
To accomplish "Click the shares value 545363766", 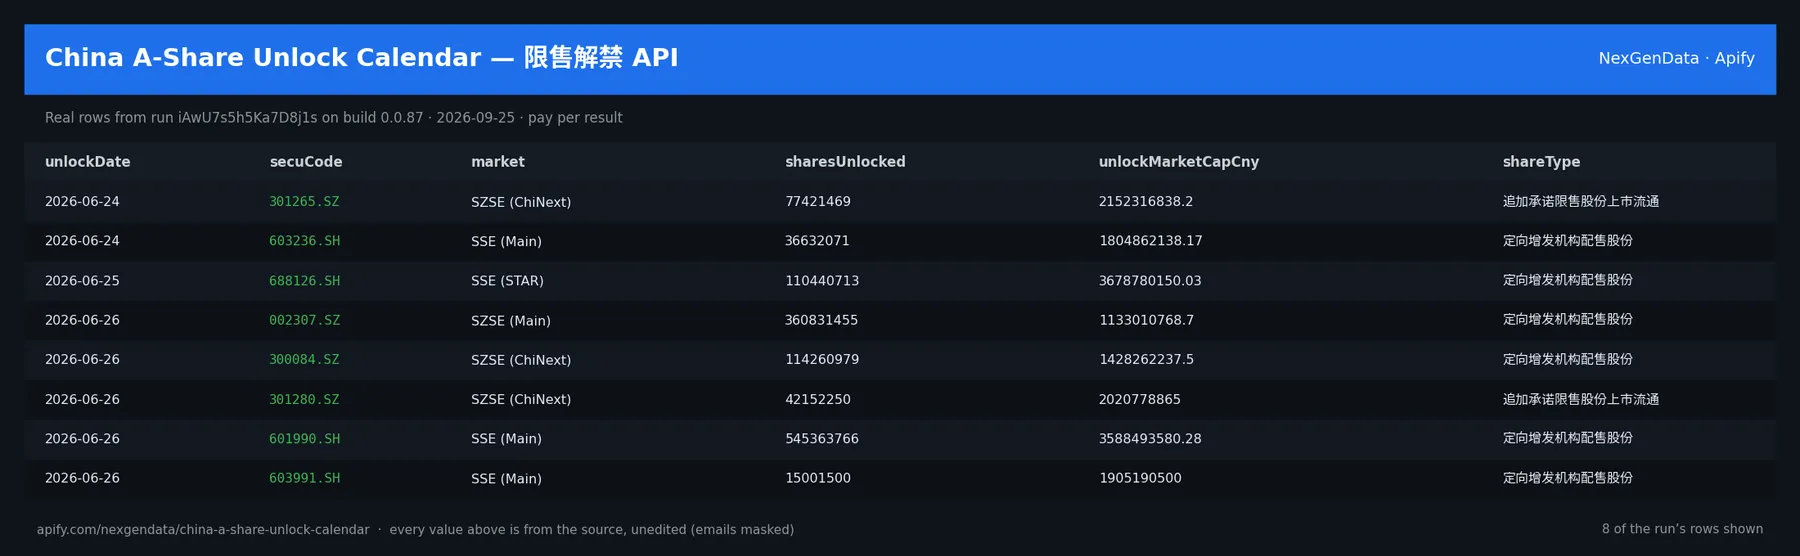I will coord(822,439).
